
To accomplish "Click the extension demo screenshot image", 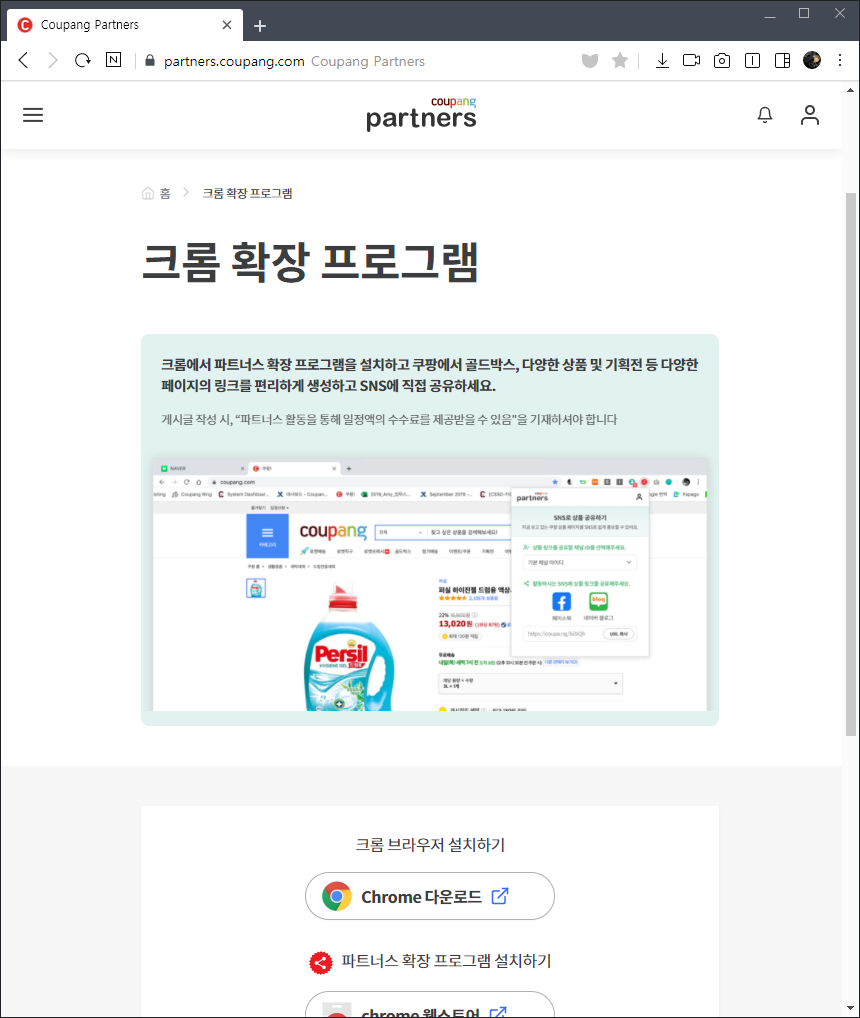I will coord(430,584).
